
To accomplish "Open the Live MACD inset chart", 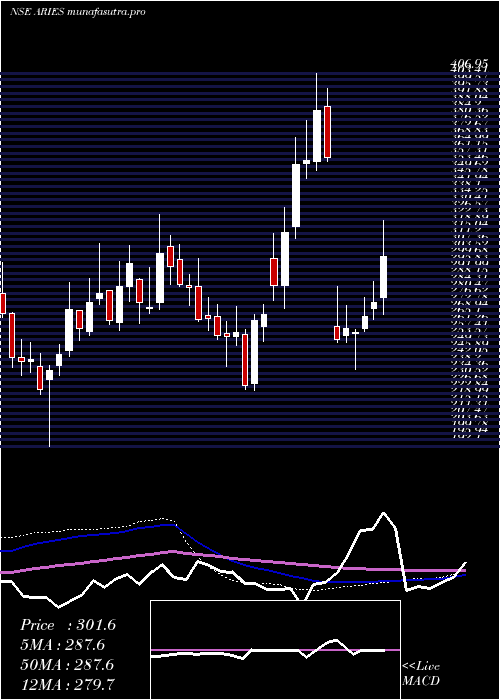I will click(x=275, y=650).
